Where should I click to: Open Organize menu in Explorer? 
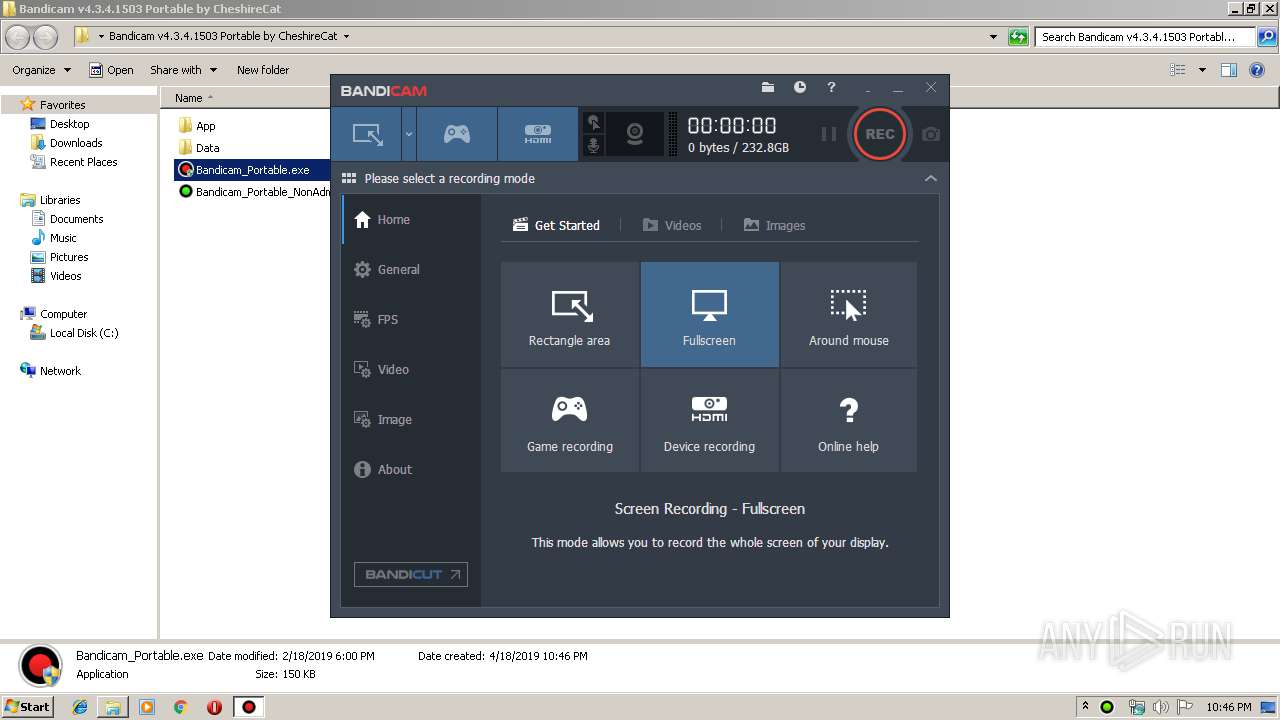click(41, 70)
